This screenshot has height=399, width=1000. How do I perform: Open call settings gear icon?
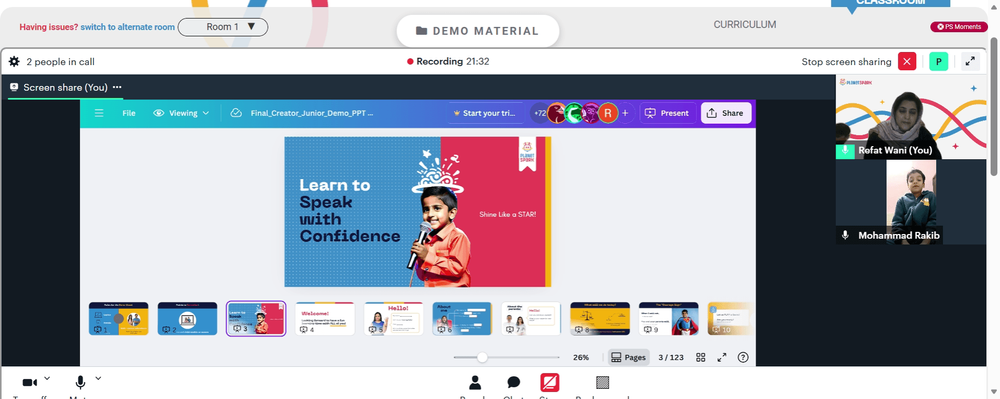[14, 62]
